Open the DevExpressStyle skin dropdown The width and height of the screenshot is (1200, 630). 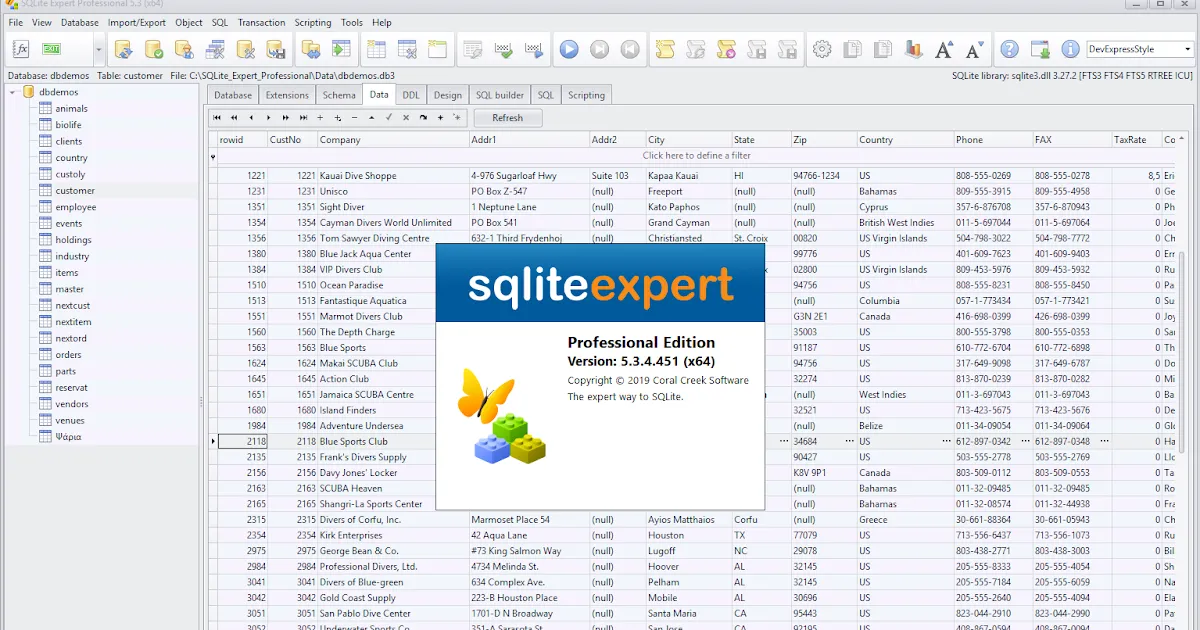pyautogui.click(x=1188, y=49)
